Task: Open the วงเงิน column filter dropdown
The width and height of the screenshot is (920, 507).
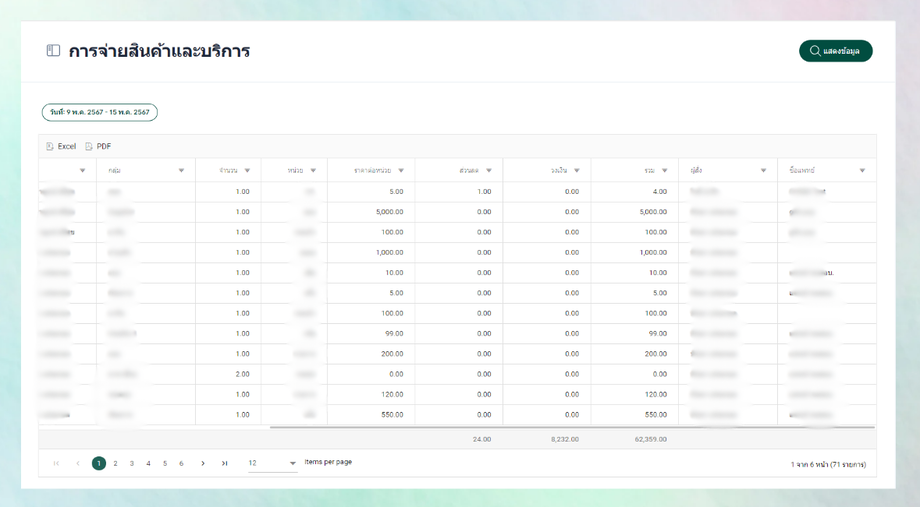Action: 577,170
